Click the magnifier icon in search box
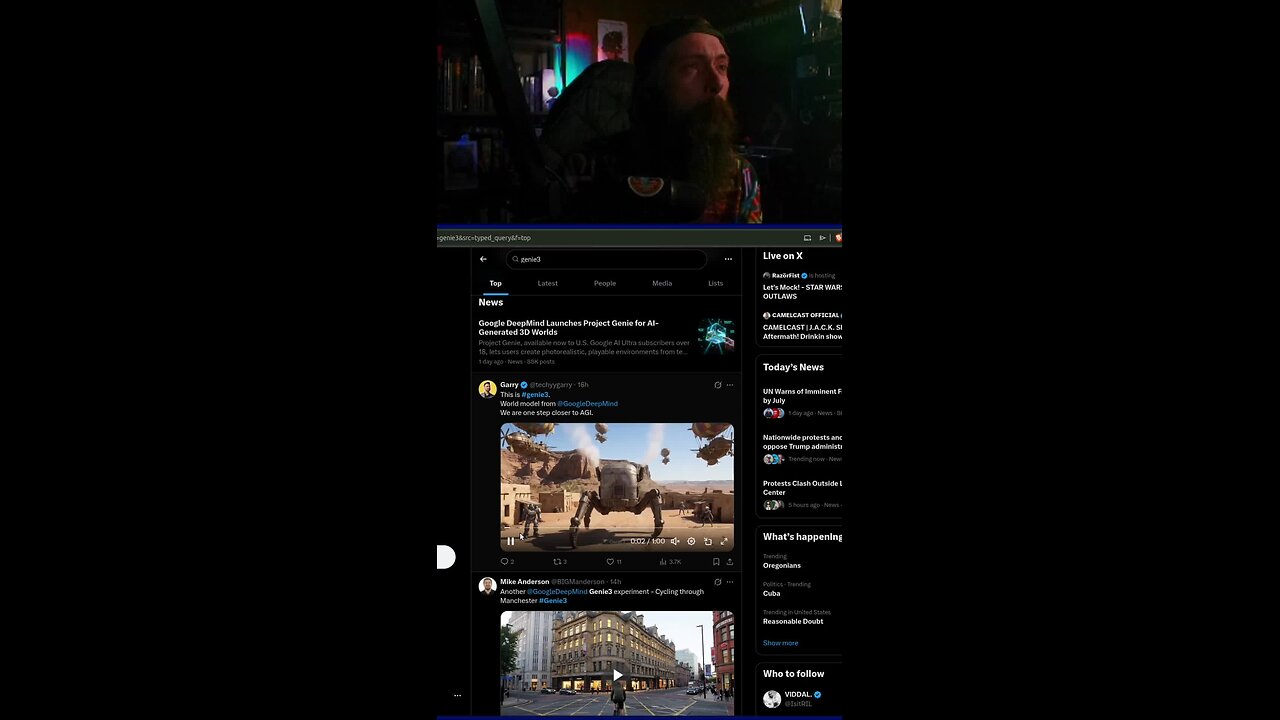Viewport: 1280px width, 720px height. click(x=516, y=259)
